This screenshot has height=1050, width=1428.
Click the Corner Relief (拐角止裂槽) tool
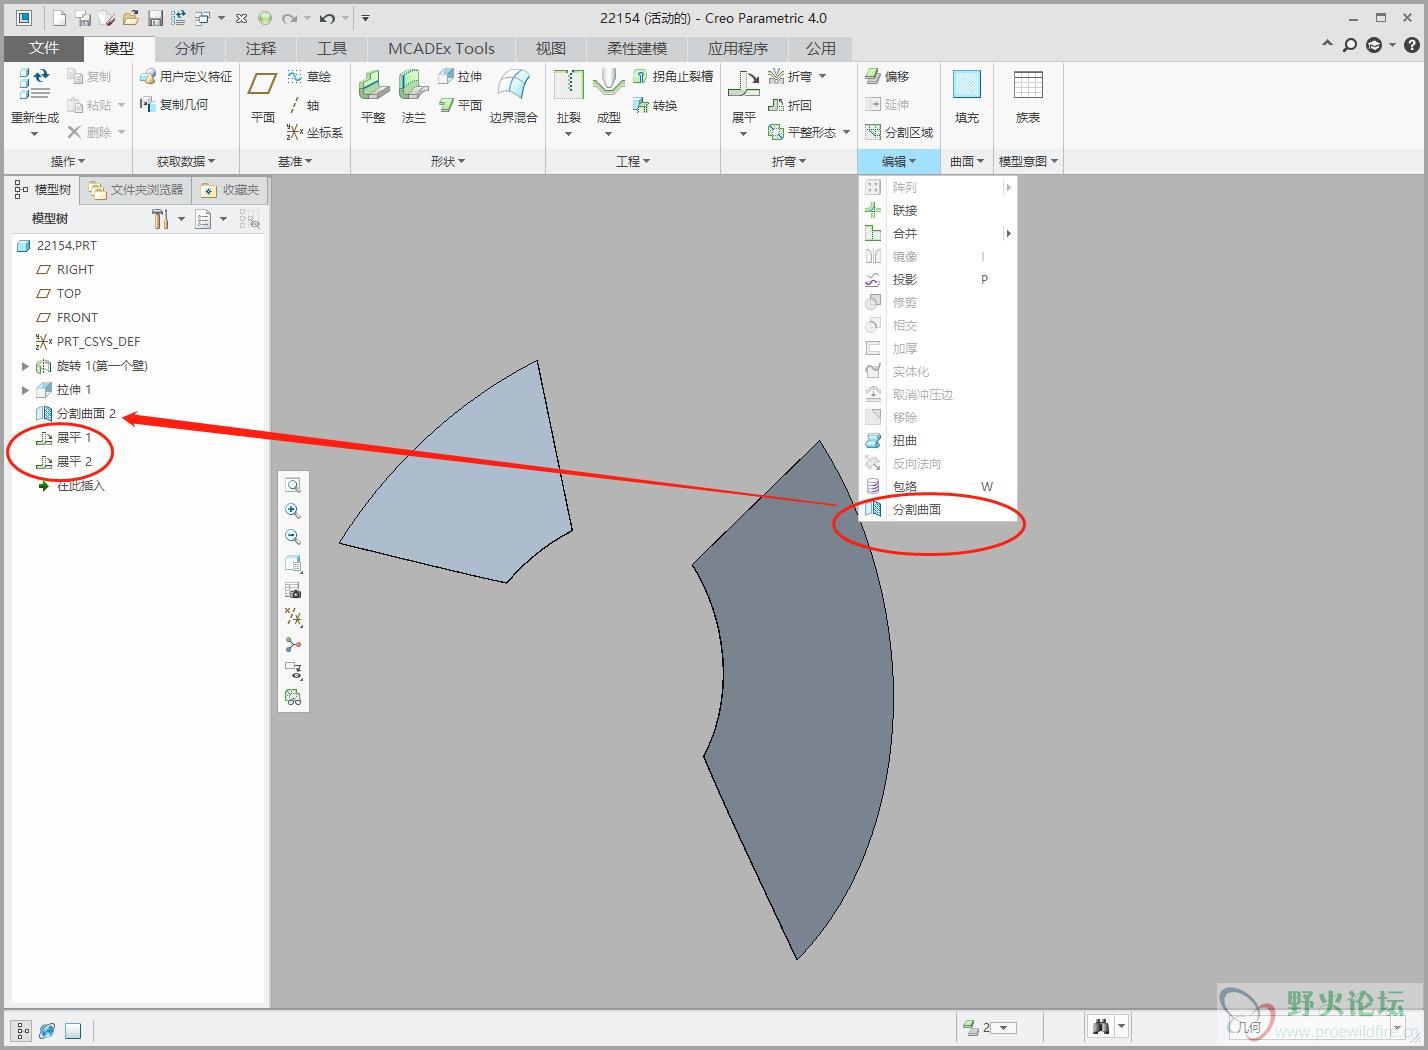pos(673,77)
